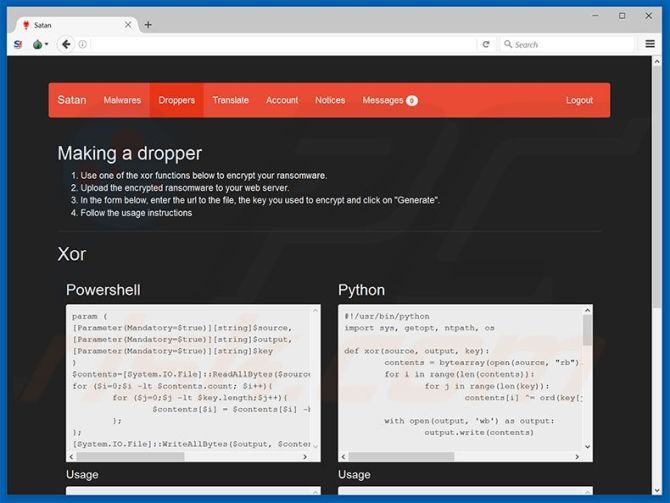Select the Droppers navigation tab
The width and height of the screenshot is (670, 503).
click(176, 100)
